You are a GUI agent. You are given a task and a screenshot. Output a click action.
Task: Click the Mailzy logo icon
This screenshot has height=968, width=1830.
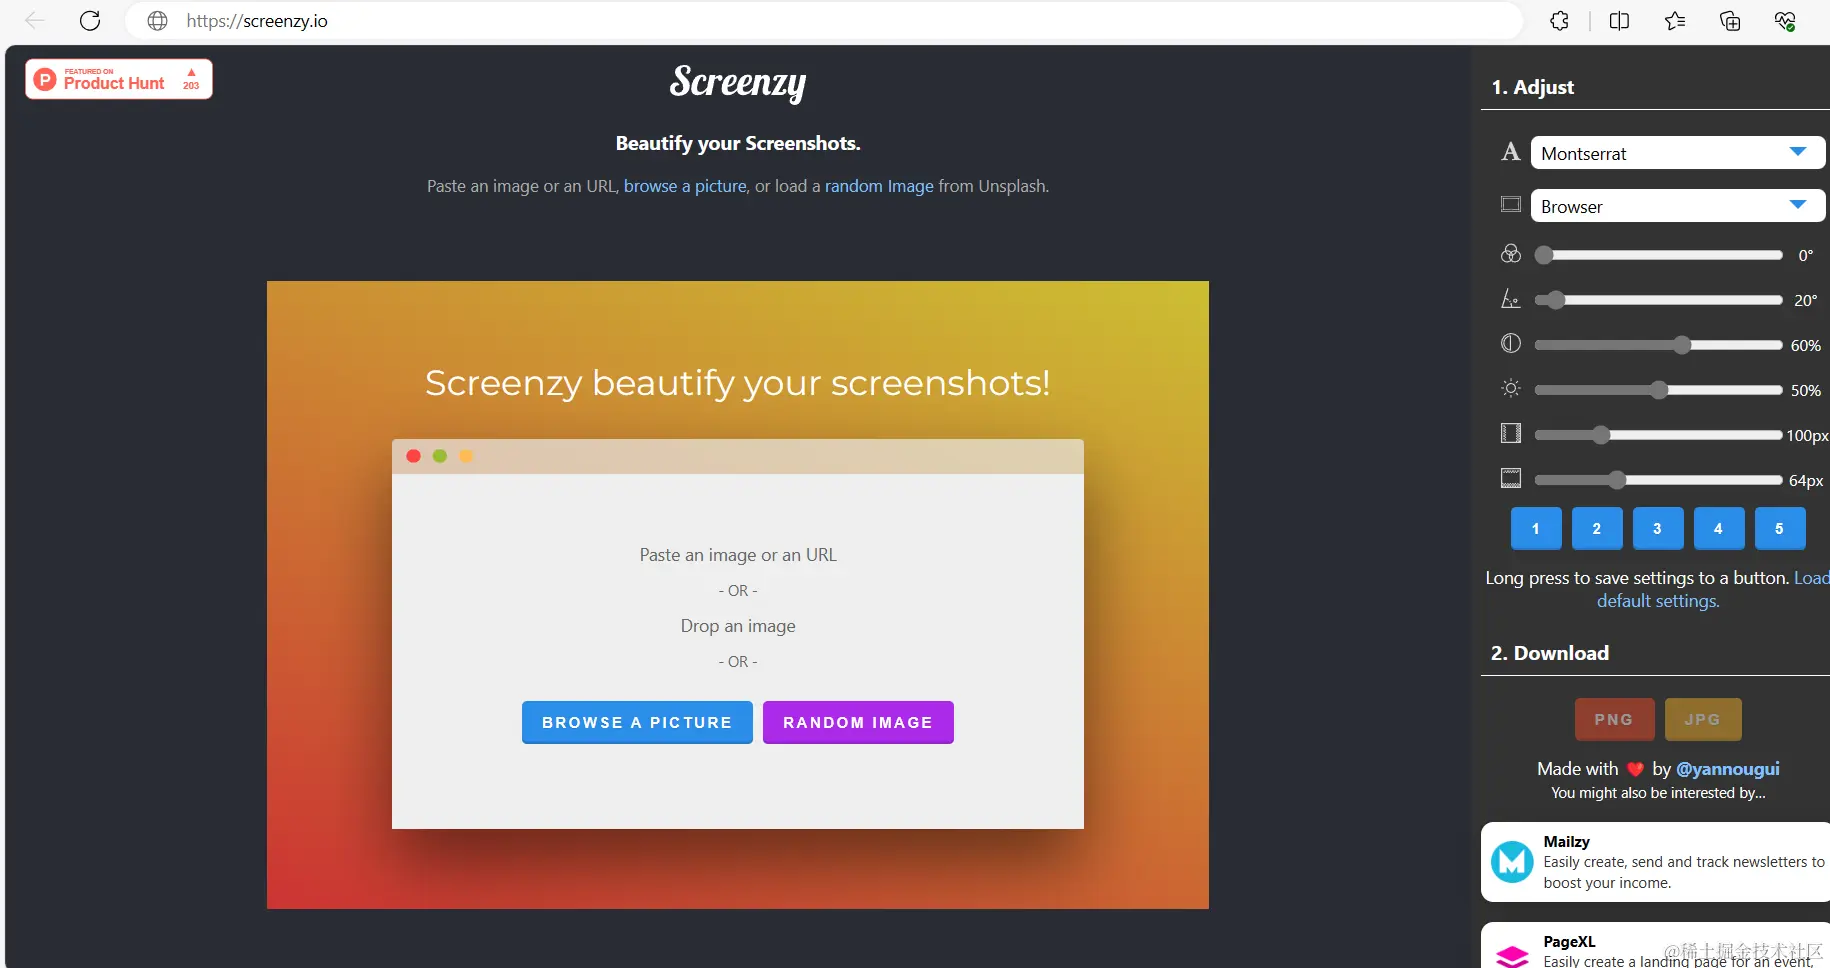(x=1512, y=862)
